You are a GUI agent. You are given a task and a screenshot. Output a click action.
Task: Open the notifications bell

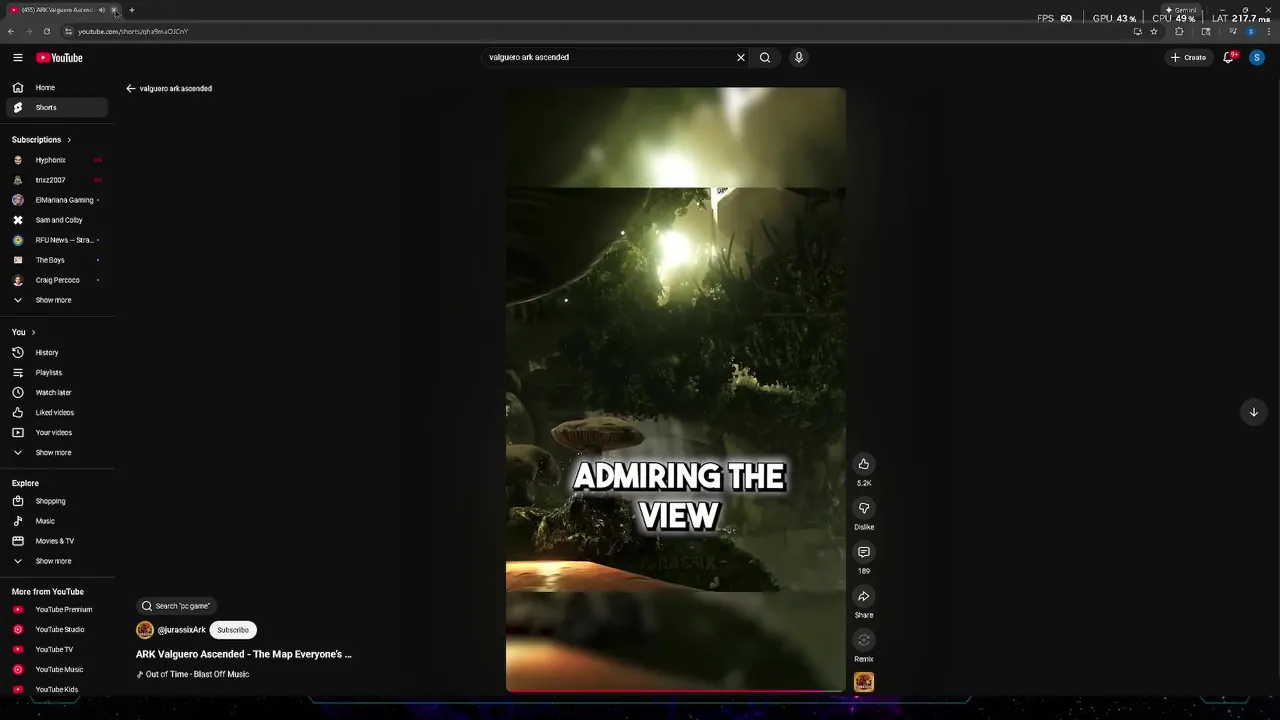(1229, 57)
